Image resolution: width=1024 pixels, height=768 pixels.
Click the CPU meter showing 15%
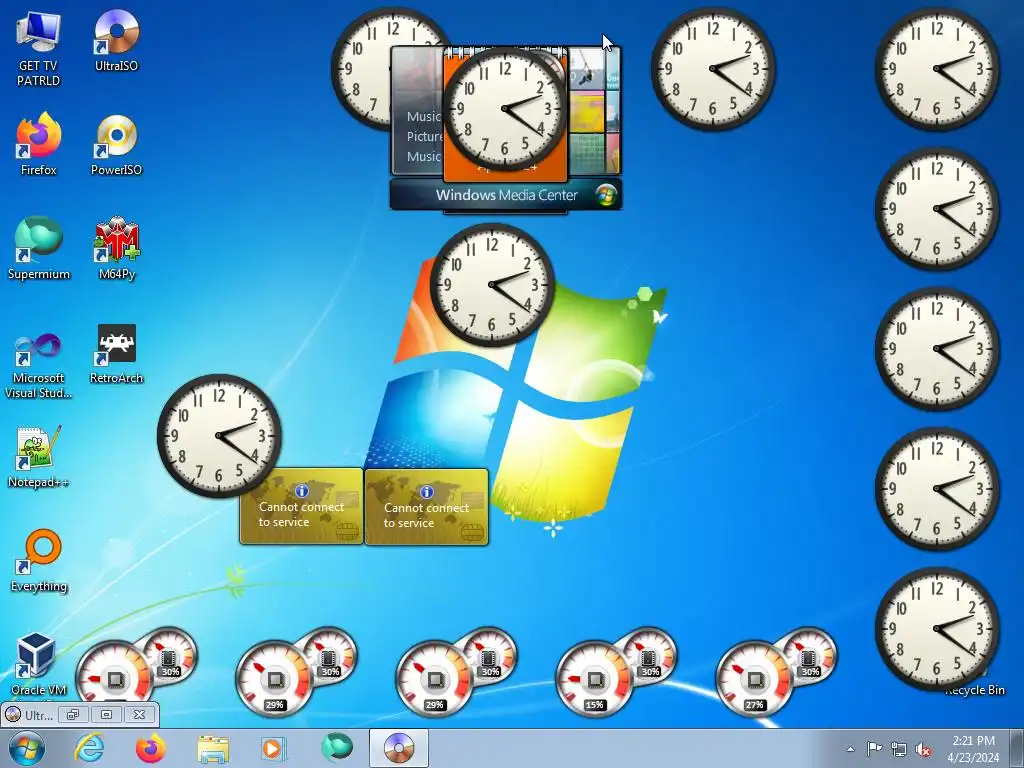click(x=594, y=679)
